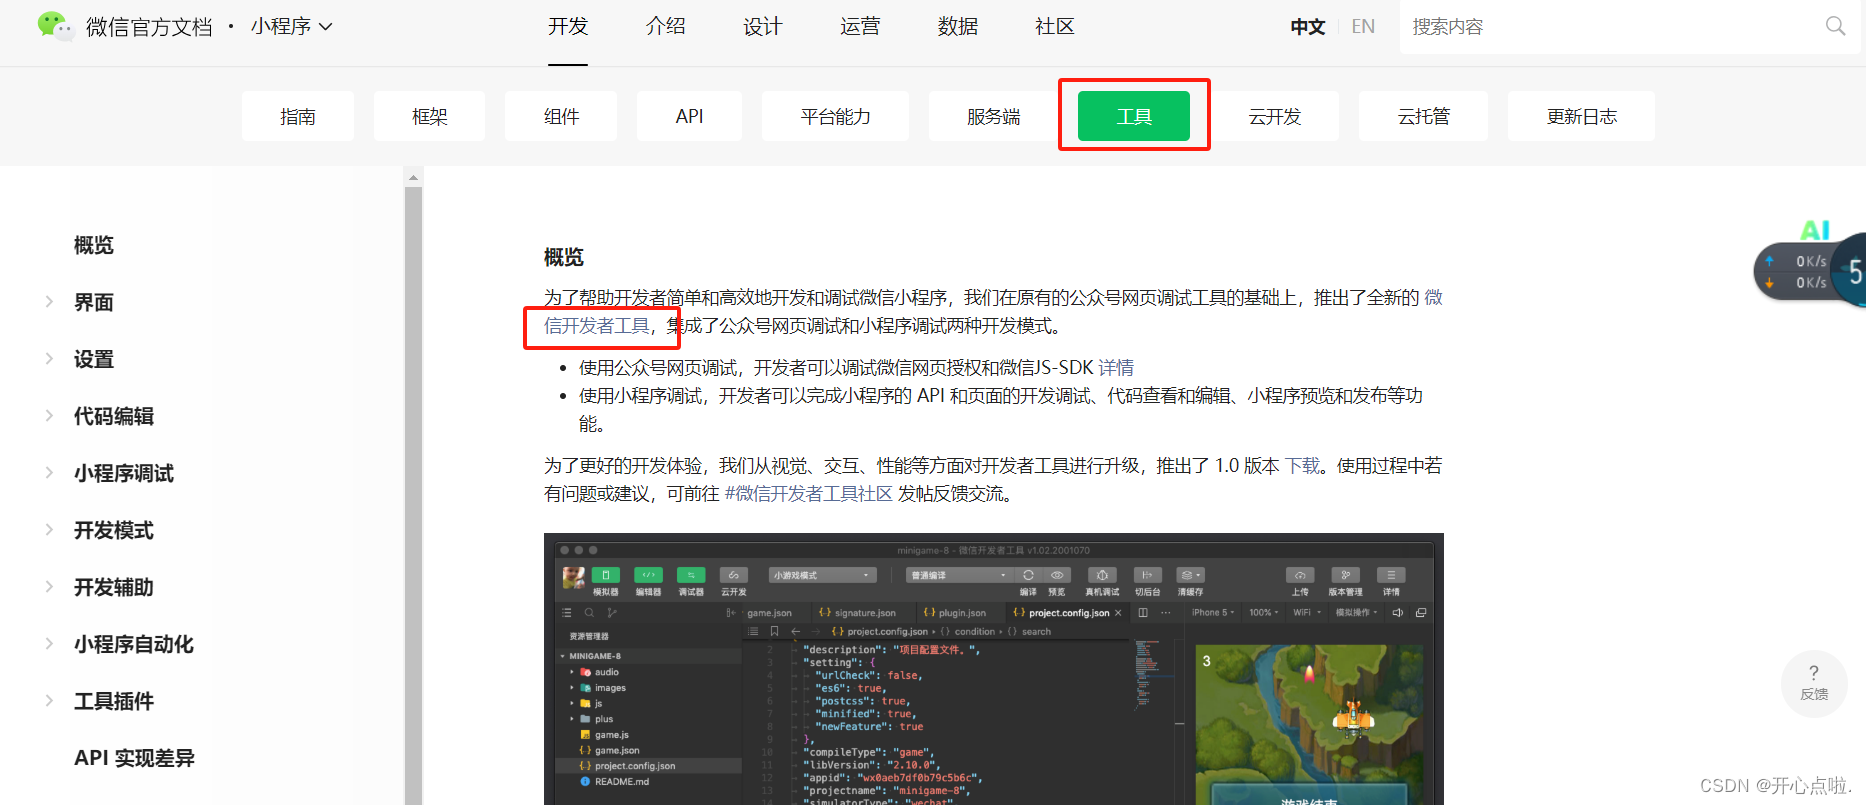Open the 云托管 sub-navigation button
The image size is (1866, 805).
(x=1423, y=116)
